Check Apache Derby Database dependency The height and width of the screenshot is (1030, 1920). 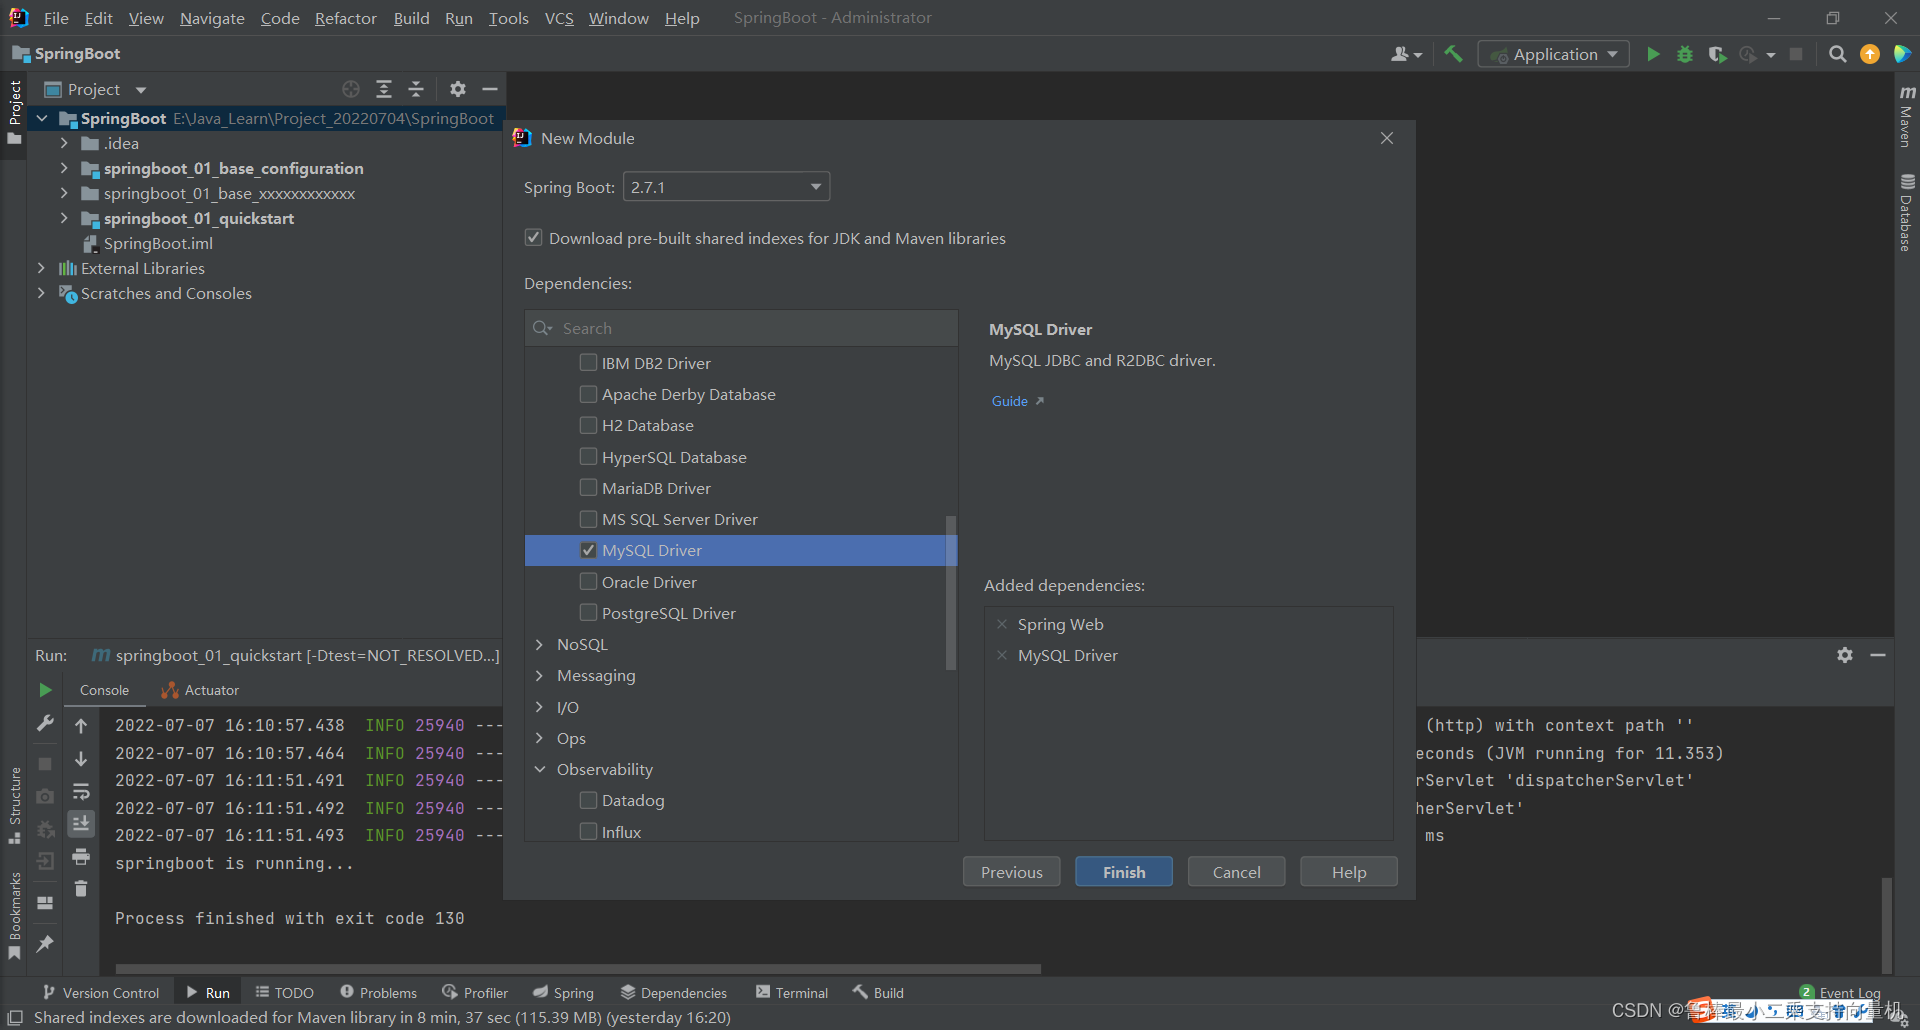tap(588, 394)
